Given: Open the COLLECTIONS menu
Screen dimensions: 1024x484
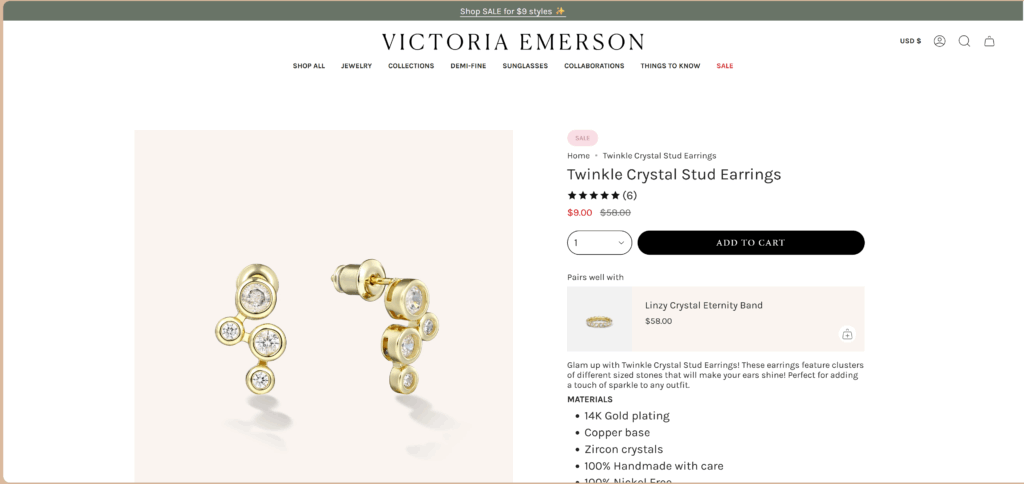Looking at the screenshot, I should [411, 66].
